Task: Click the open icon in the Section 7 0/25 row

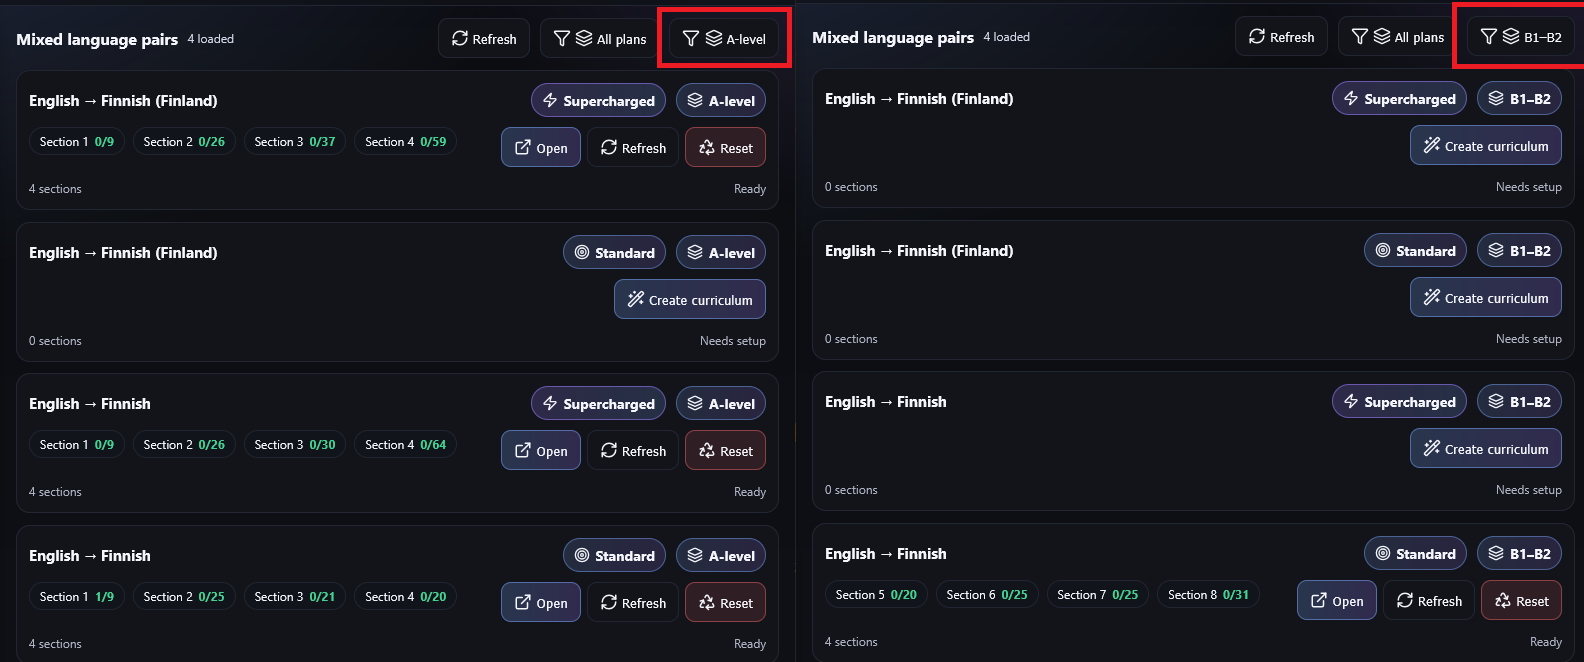Action: 1319,601
